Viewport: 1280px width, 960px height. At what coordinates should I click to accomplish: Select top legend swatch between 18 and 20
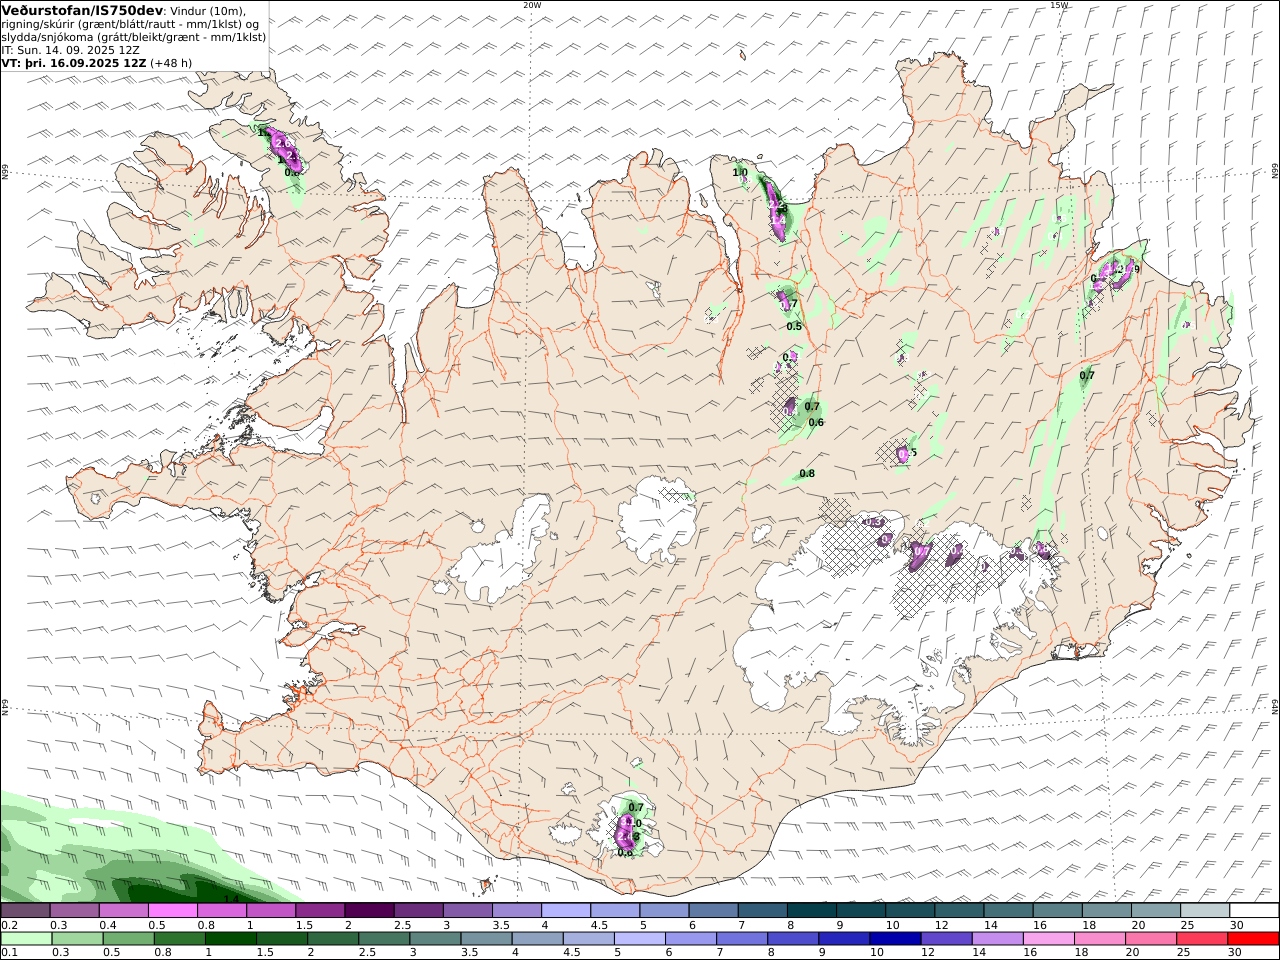[x=1106, y=911]
